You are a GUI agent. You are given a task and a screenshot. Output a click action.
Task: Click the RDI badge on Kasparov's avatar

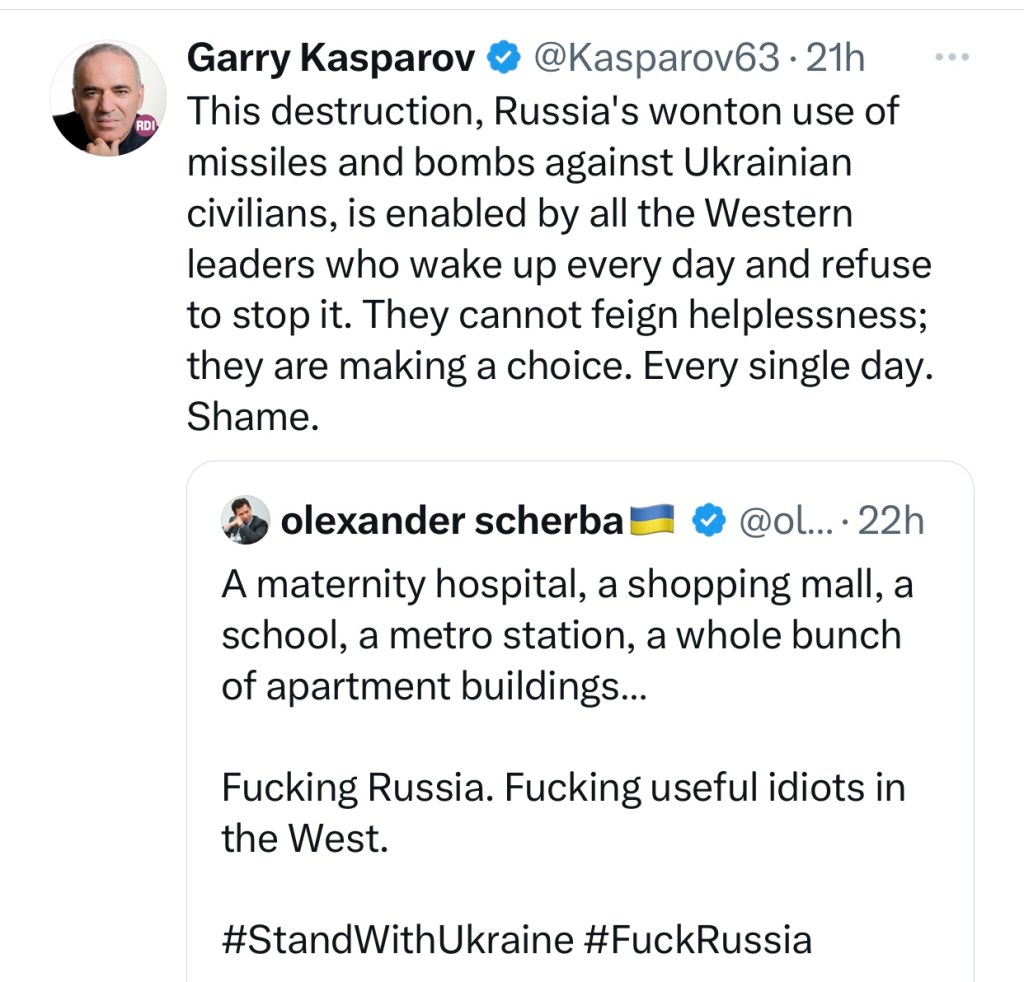[148, 124]
